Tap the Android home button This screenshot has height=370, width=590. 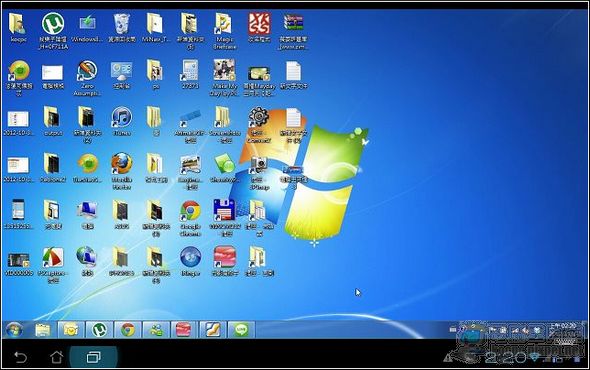point(57,357)
